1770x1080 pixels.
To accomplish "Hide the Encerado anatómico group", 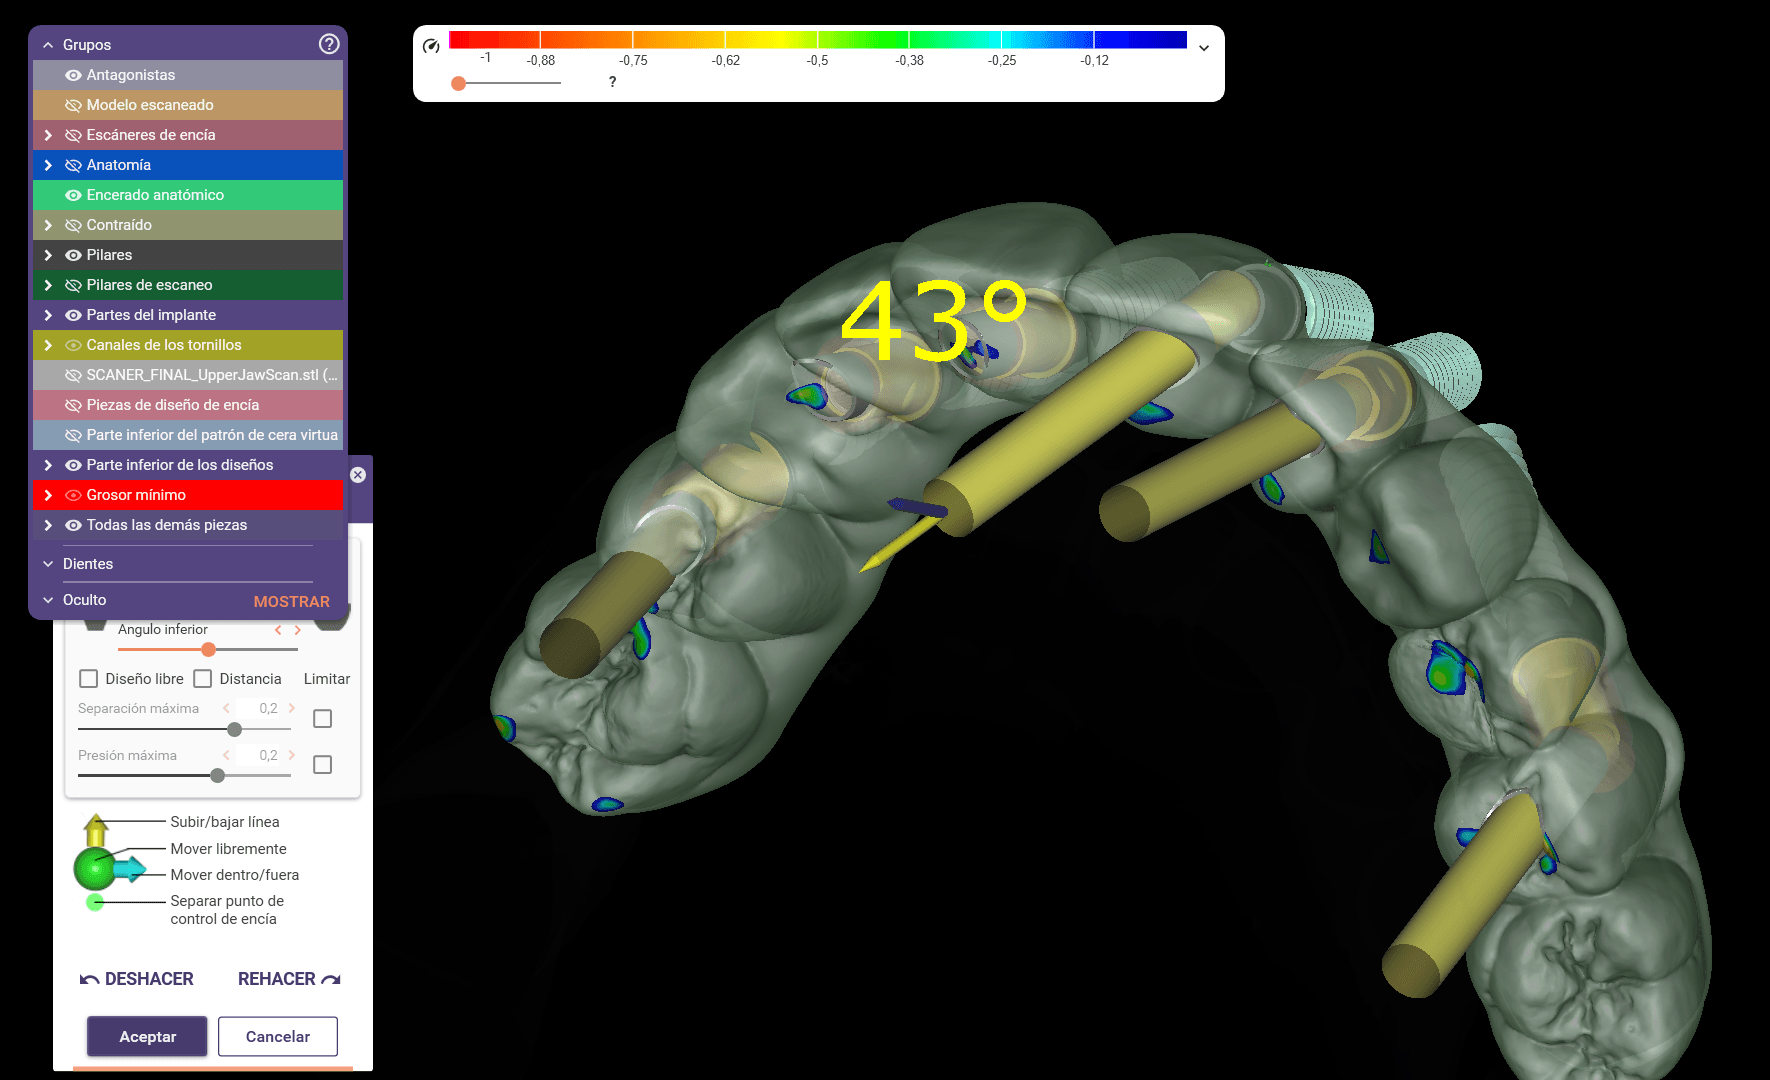I will pos(73,195).
